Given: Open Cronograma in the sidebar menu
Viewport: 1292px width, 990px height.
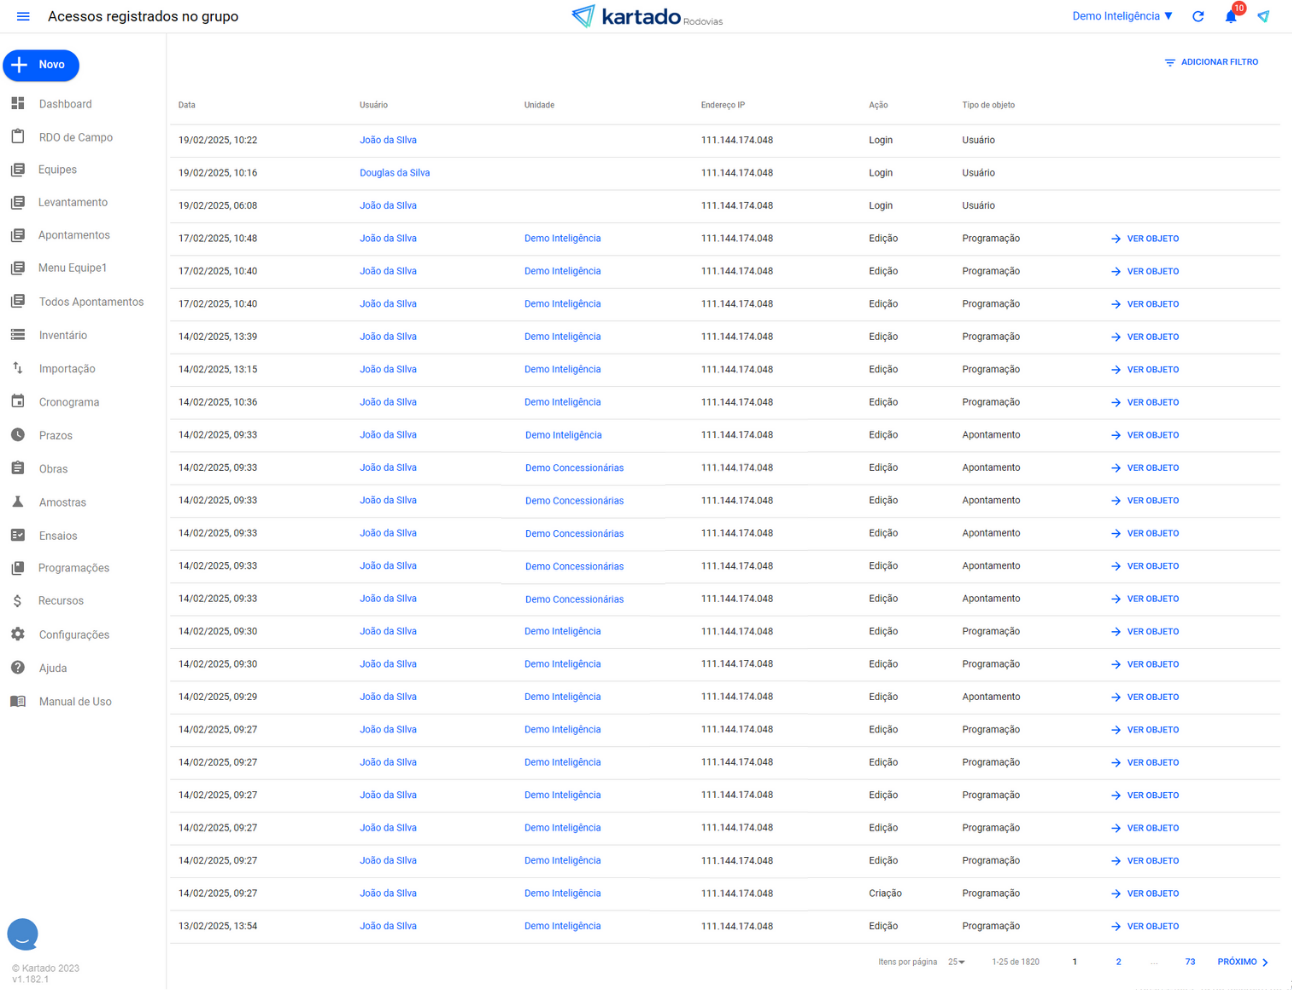Looking at the screenshot, I should coord(68,403).
